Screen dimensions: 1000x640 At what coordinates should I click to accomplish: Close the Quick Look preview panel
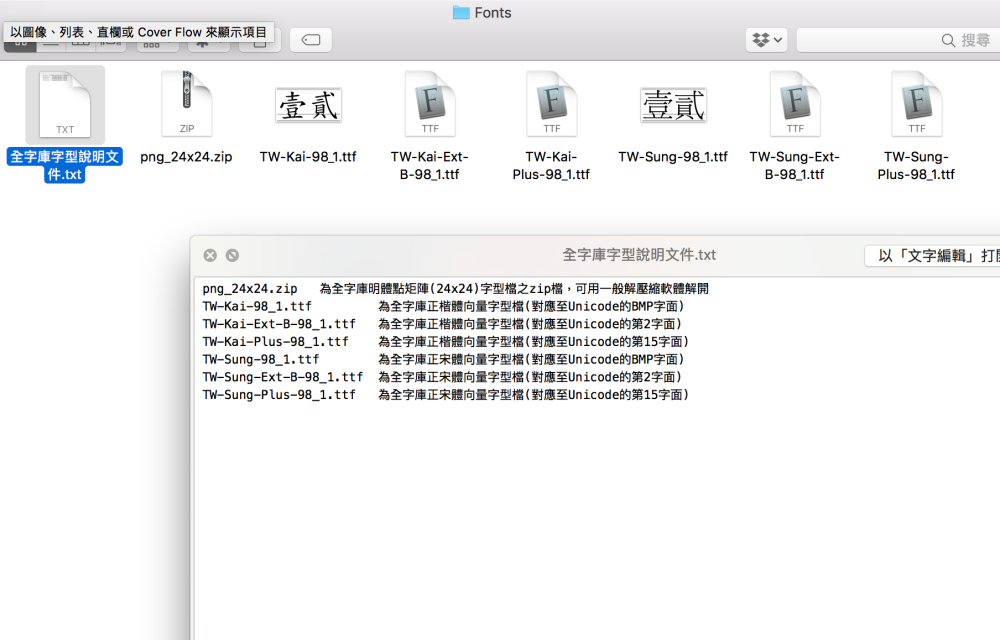pyautogui.click(x=210, y=255)
